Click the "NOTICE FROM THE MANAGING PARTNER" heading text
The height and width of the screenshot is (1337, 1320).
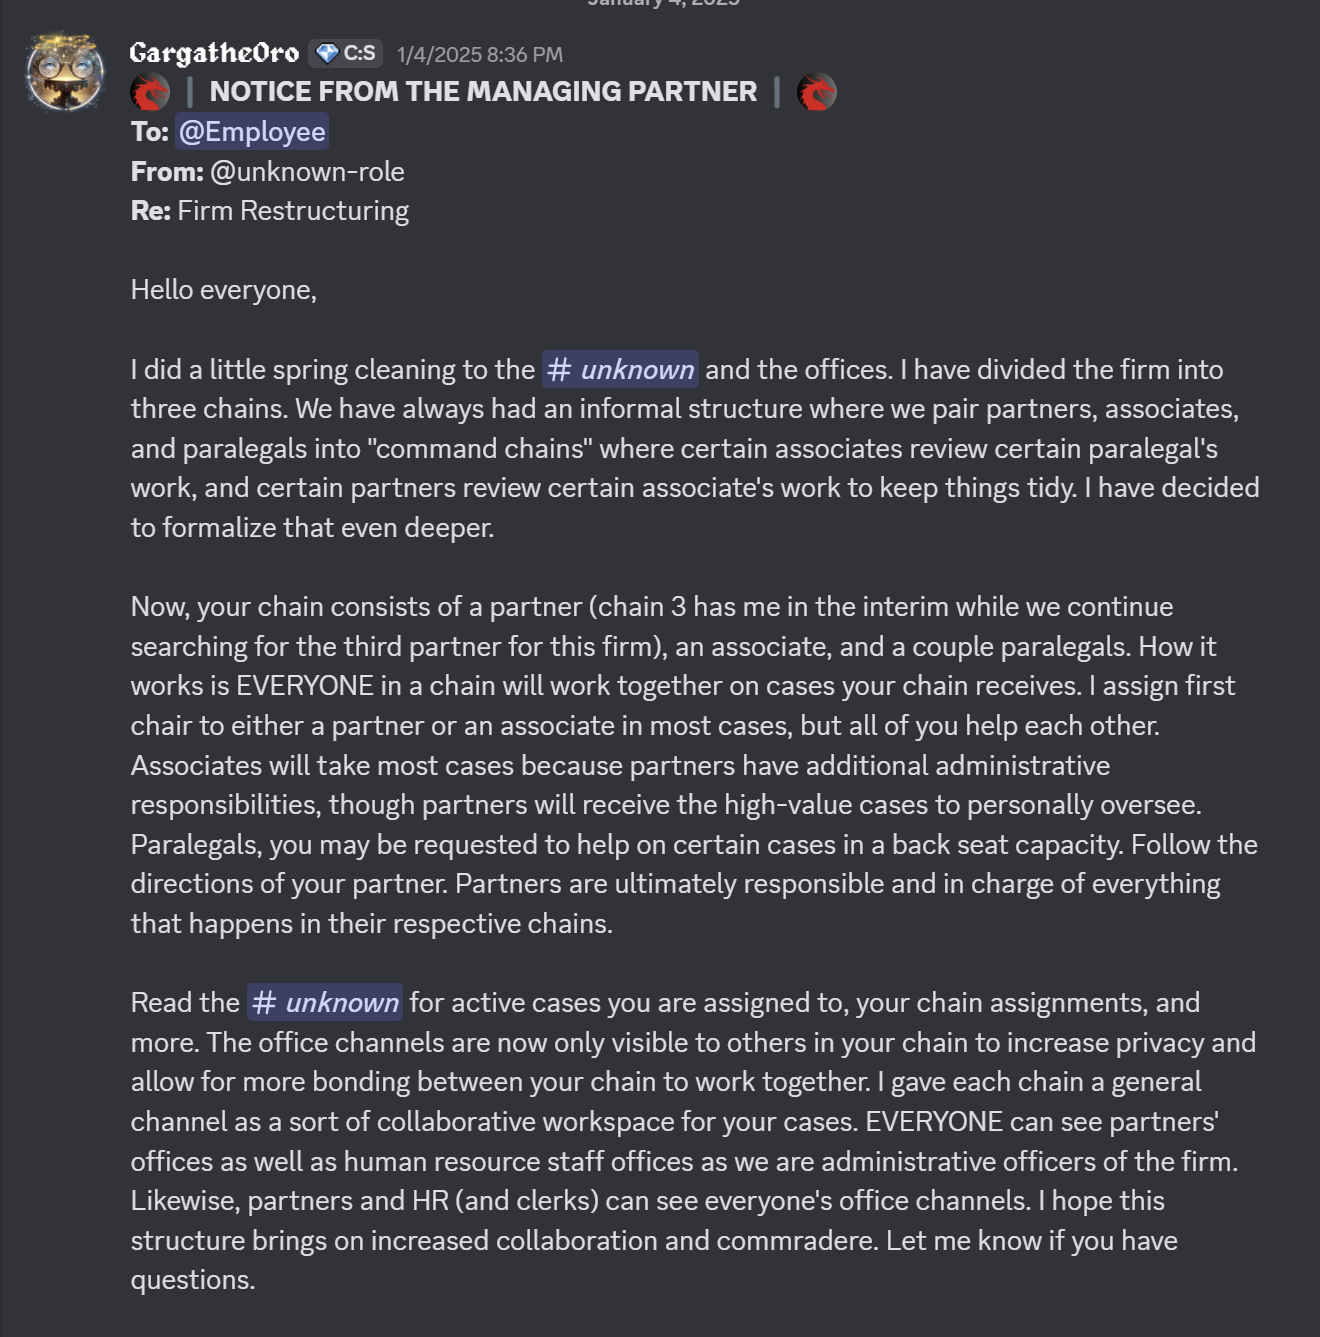point(483,92)
